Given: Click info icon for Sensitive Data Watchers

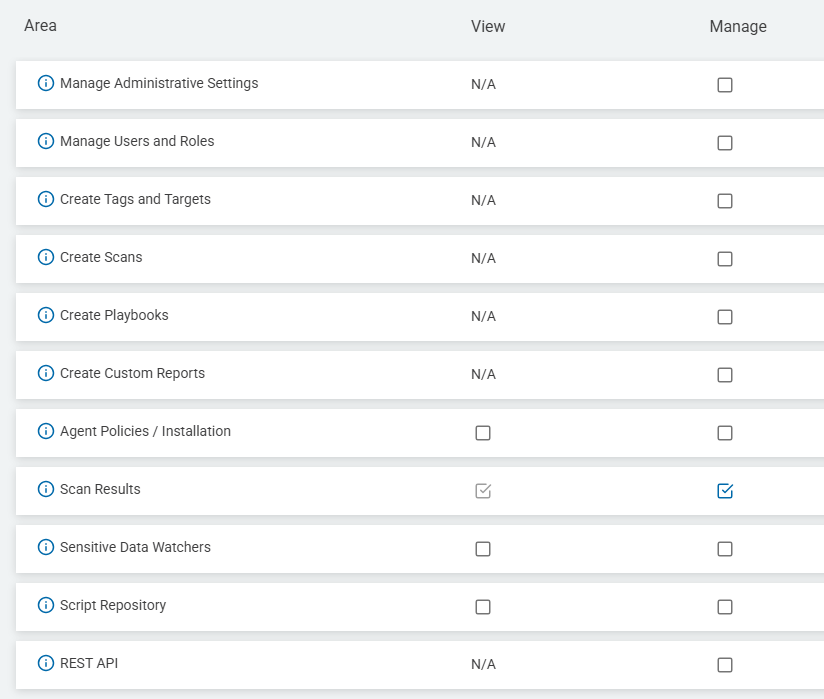Looking at the screenshot, I should [45, 548].
